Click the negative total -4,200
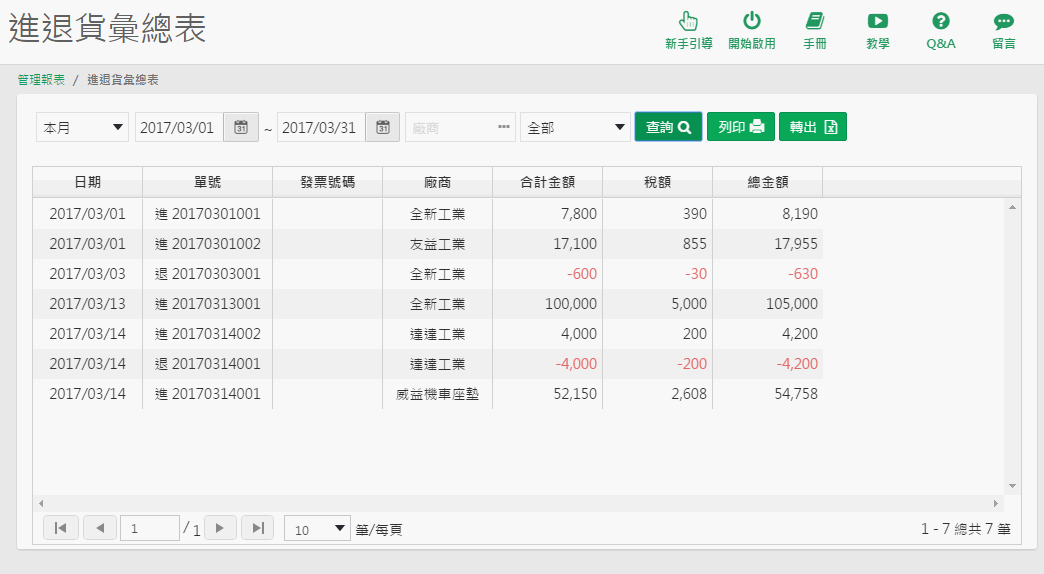The height and width of the screenshot is (574, 1044). (x=797, y=364)
